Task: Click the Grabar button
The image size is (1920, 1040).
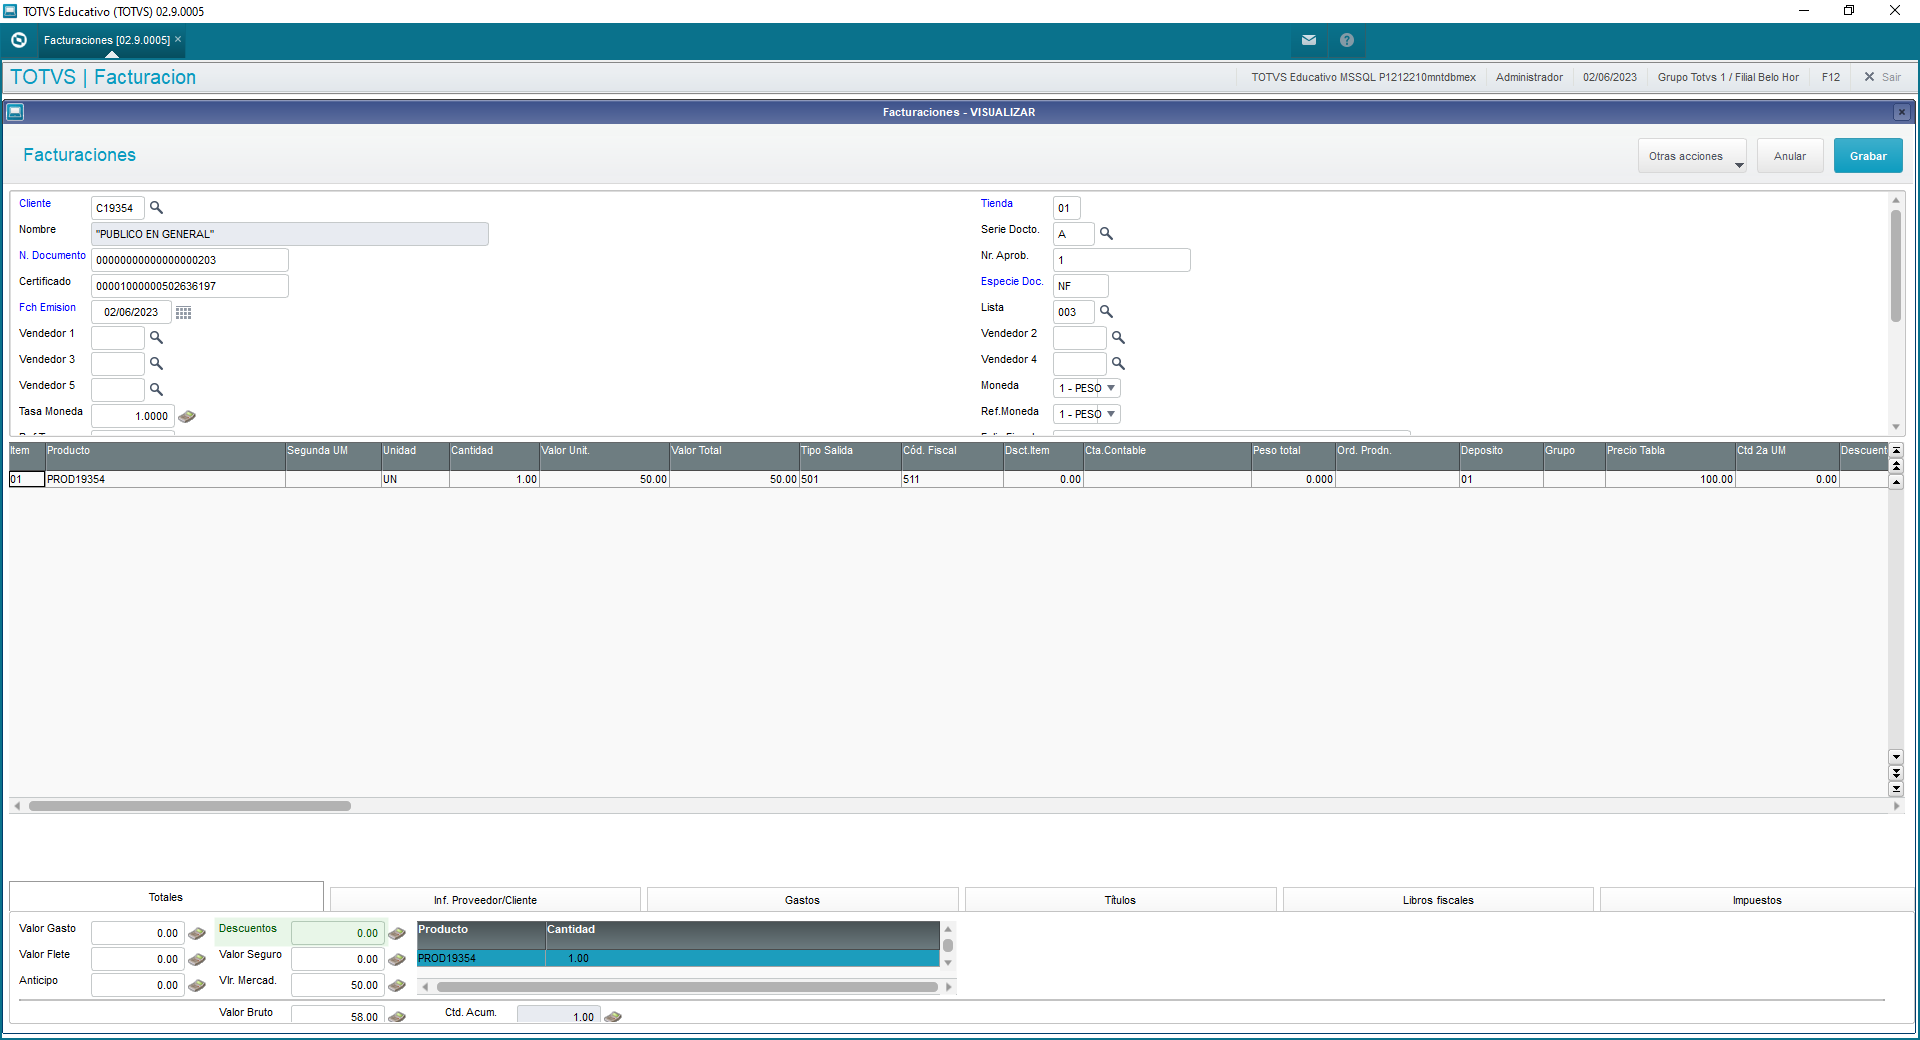Action: click(x=1868, y=156)
